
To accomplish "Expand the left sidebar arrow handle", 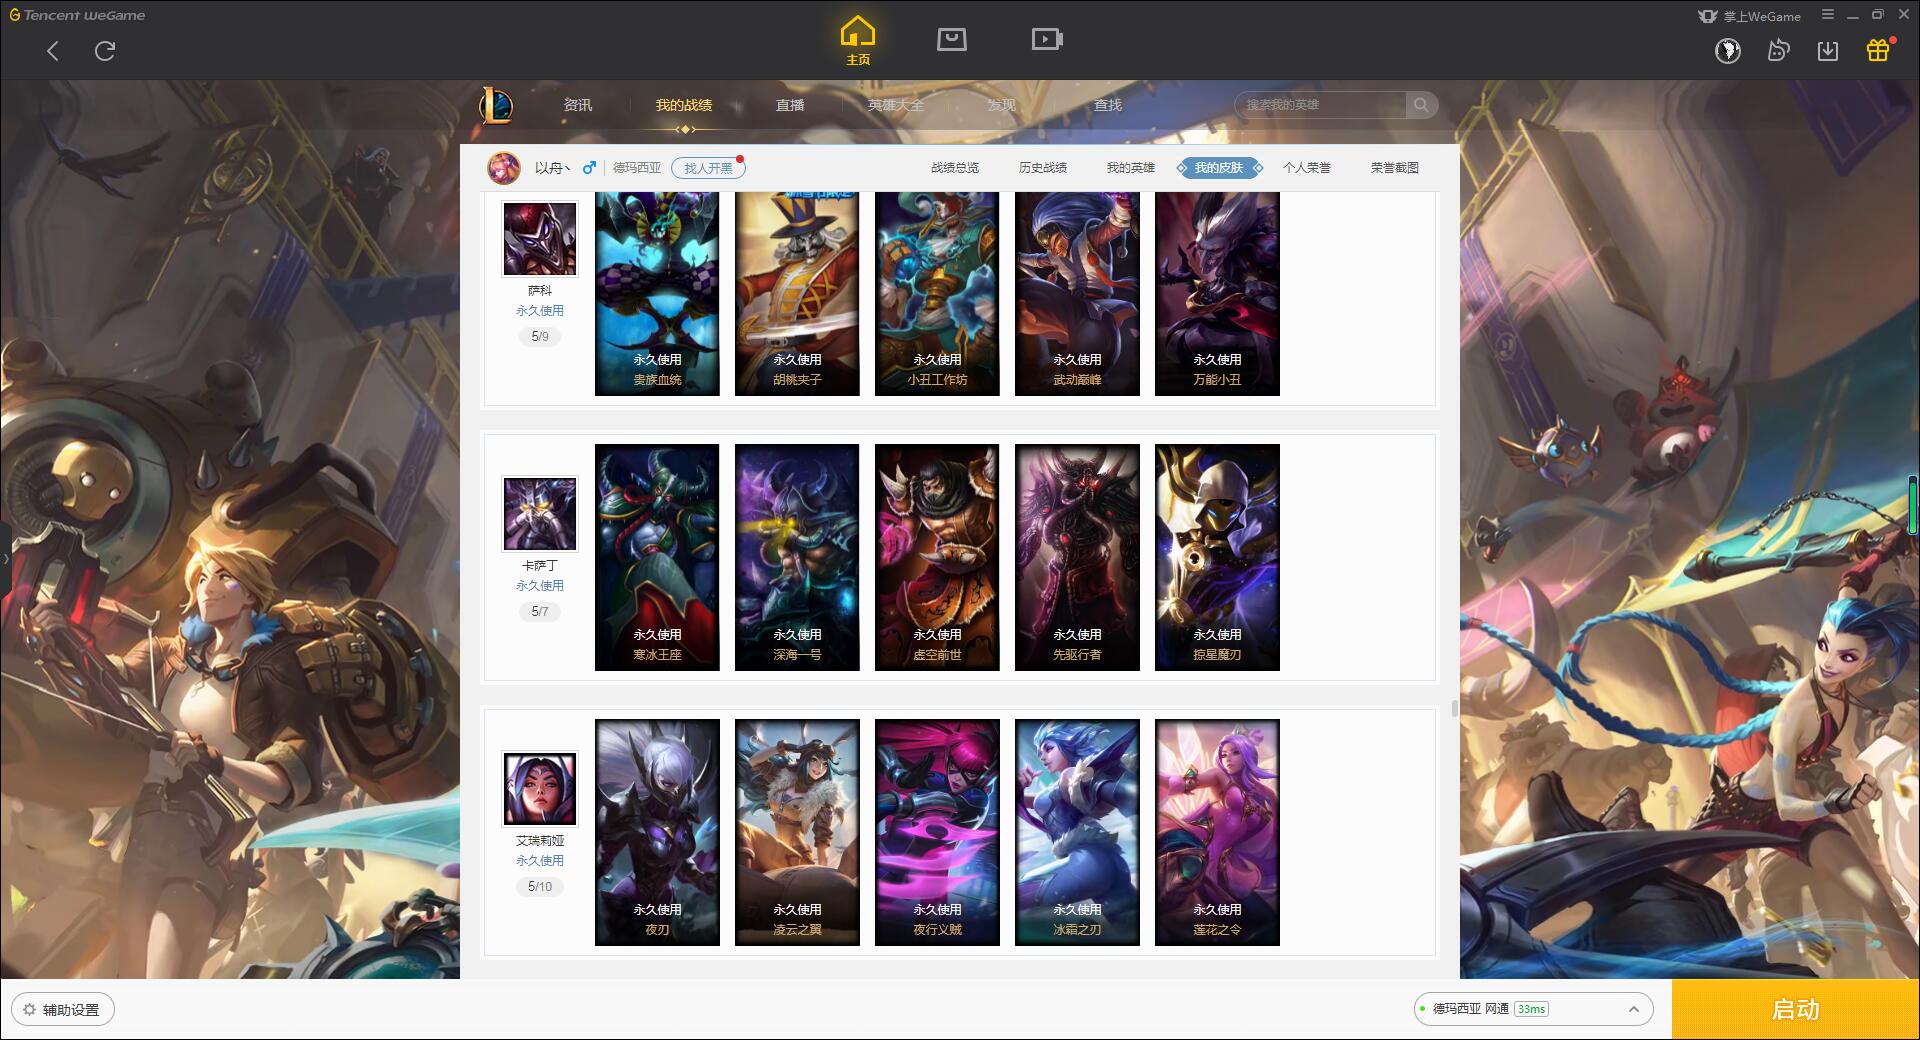I will [5, 559].
